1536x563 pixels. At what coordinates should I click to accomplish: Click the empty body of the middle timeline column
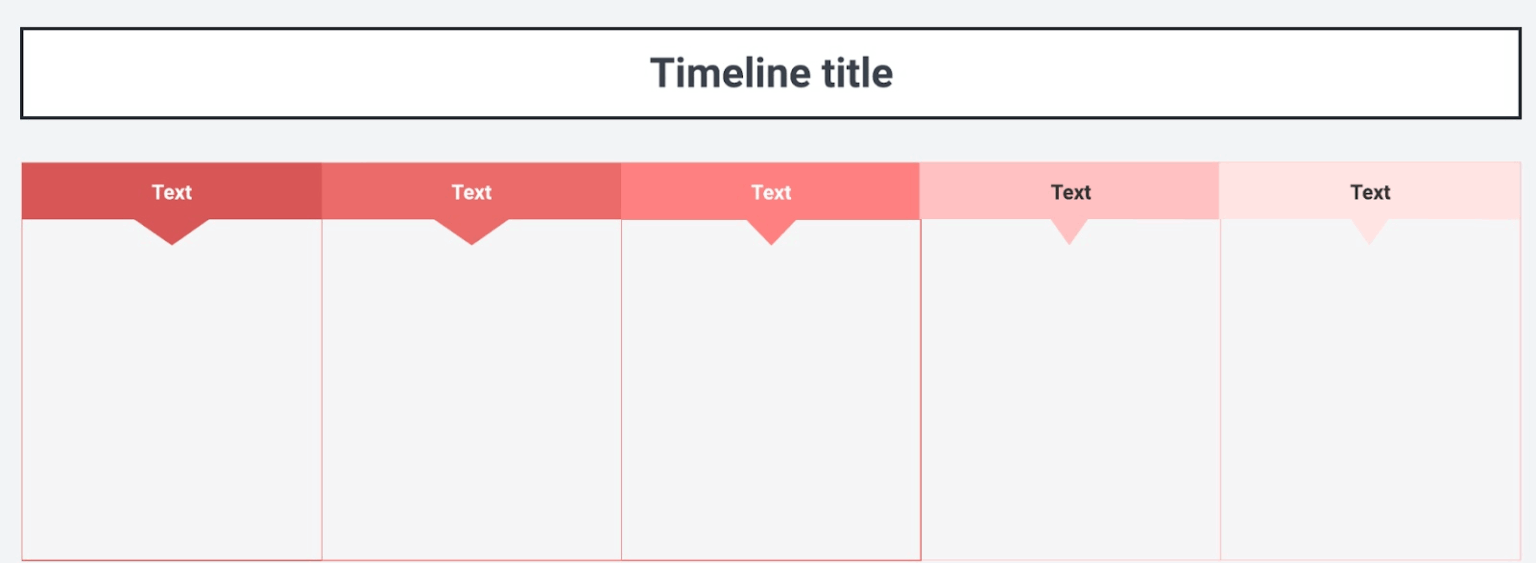[771, 400]
